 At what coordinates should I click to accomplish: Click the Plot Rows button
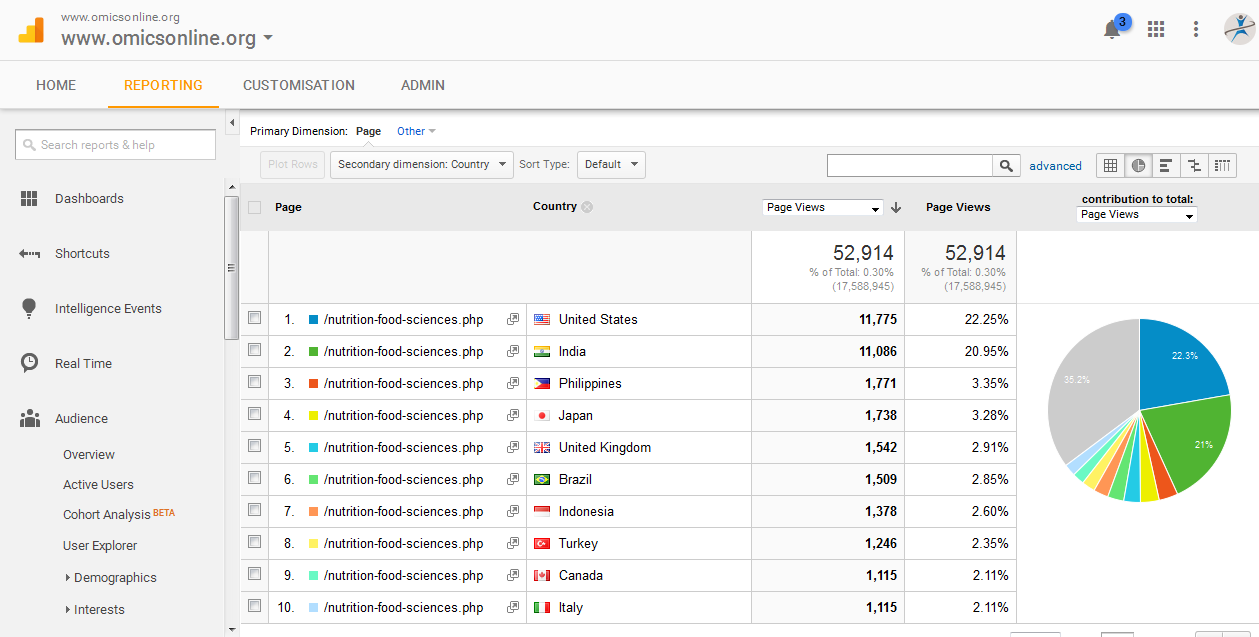292,165
